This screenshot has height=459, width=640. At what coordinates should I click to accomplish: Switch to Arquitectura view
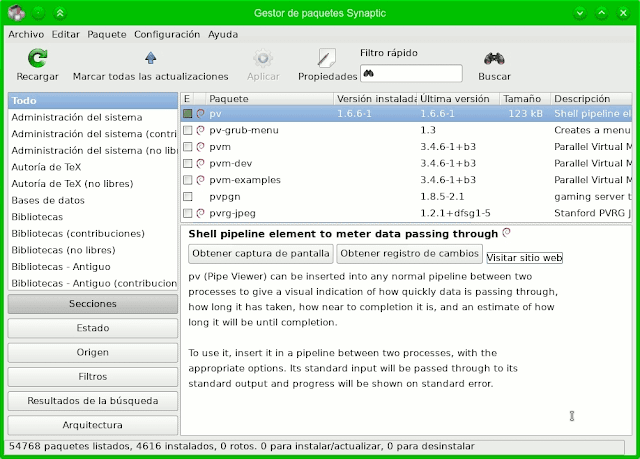[x=93, y=425]
